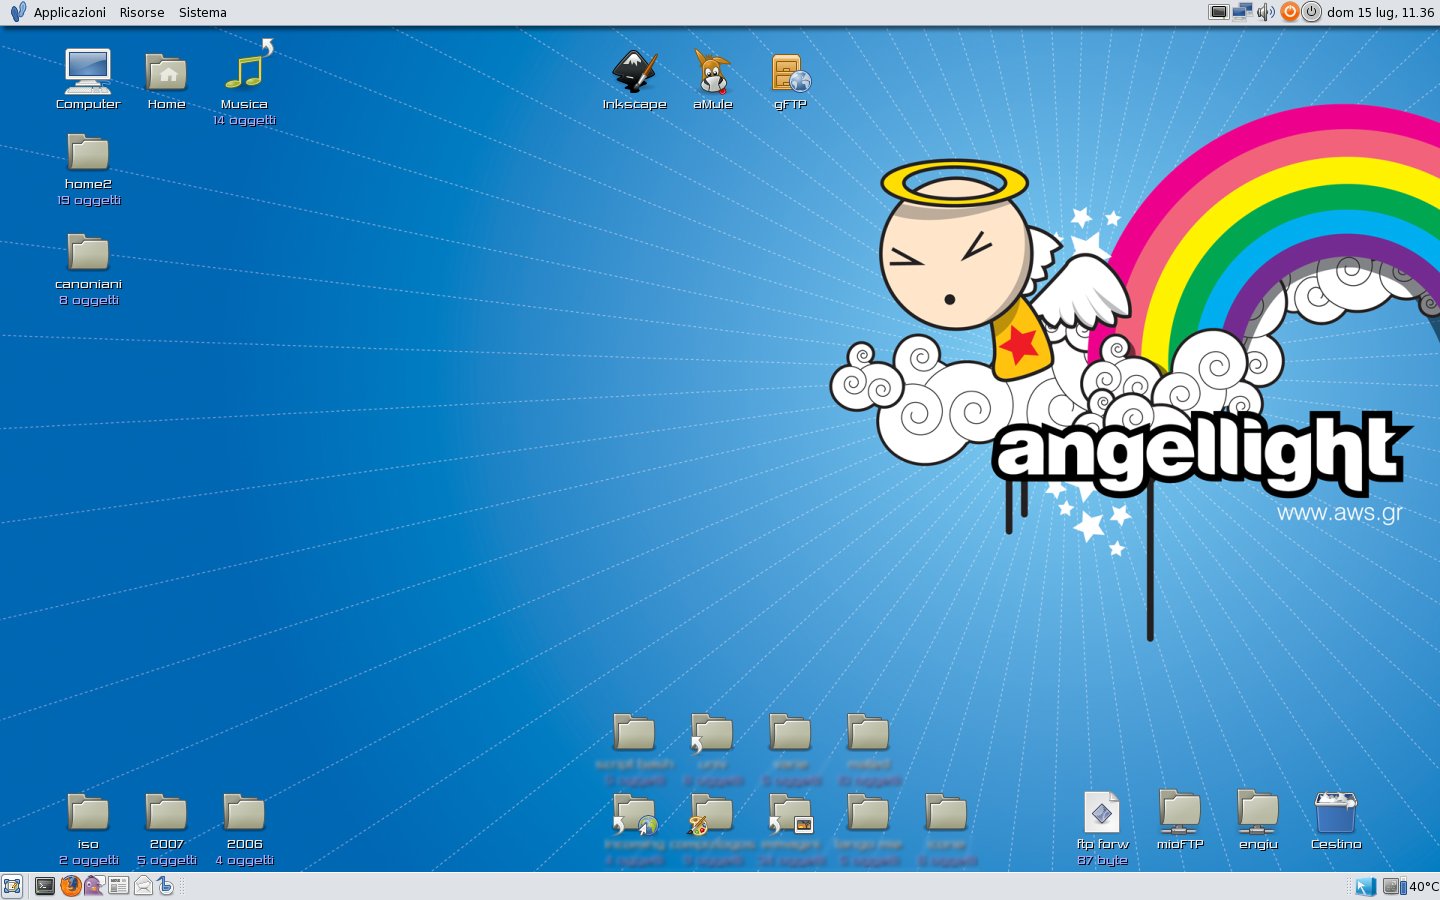
Task: Click the clock showing dom 15 lug, 11.36
Action: pyautogui.click(x=1381, y=13)
